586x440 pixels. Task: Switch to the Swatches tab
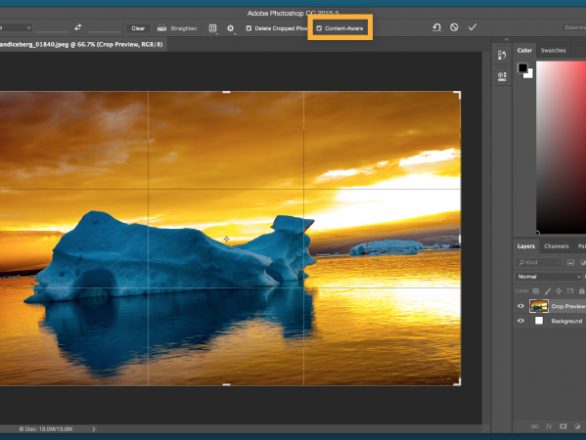[x=553, y=50]
